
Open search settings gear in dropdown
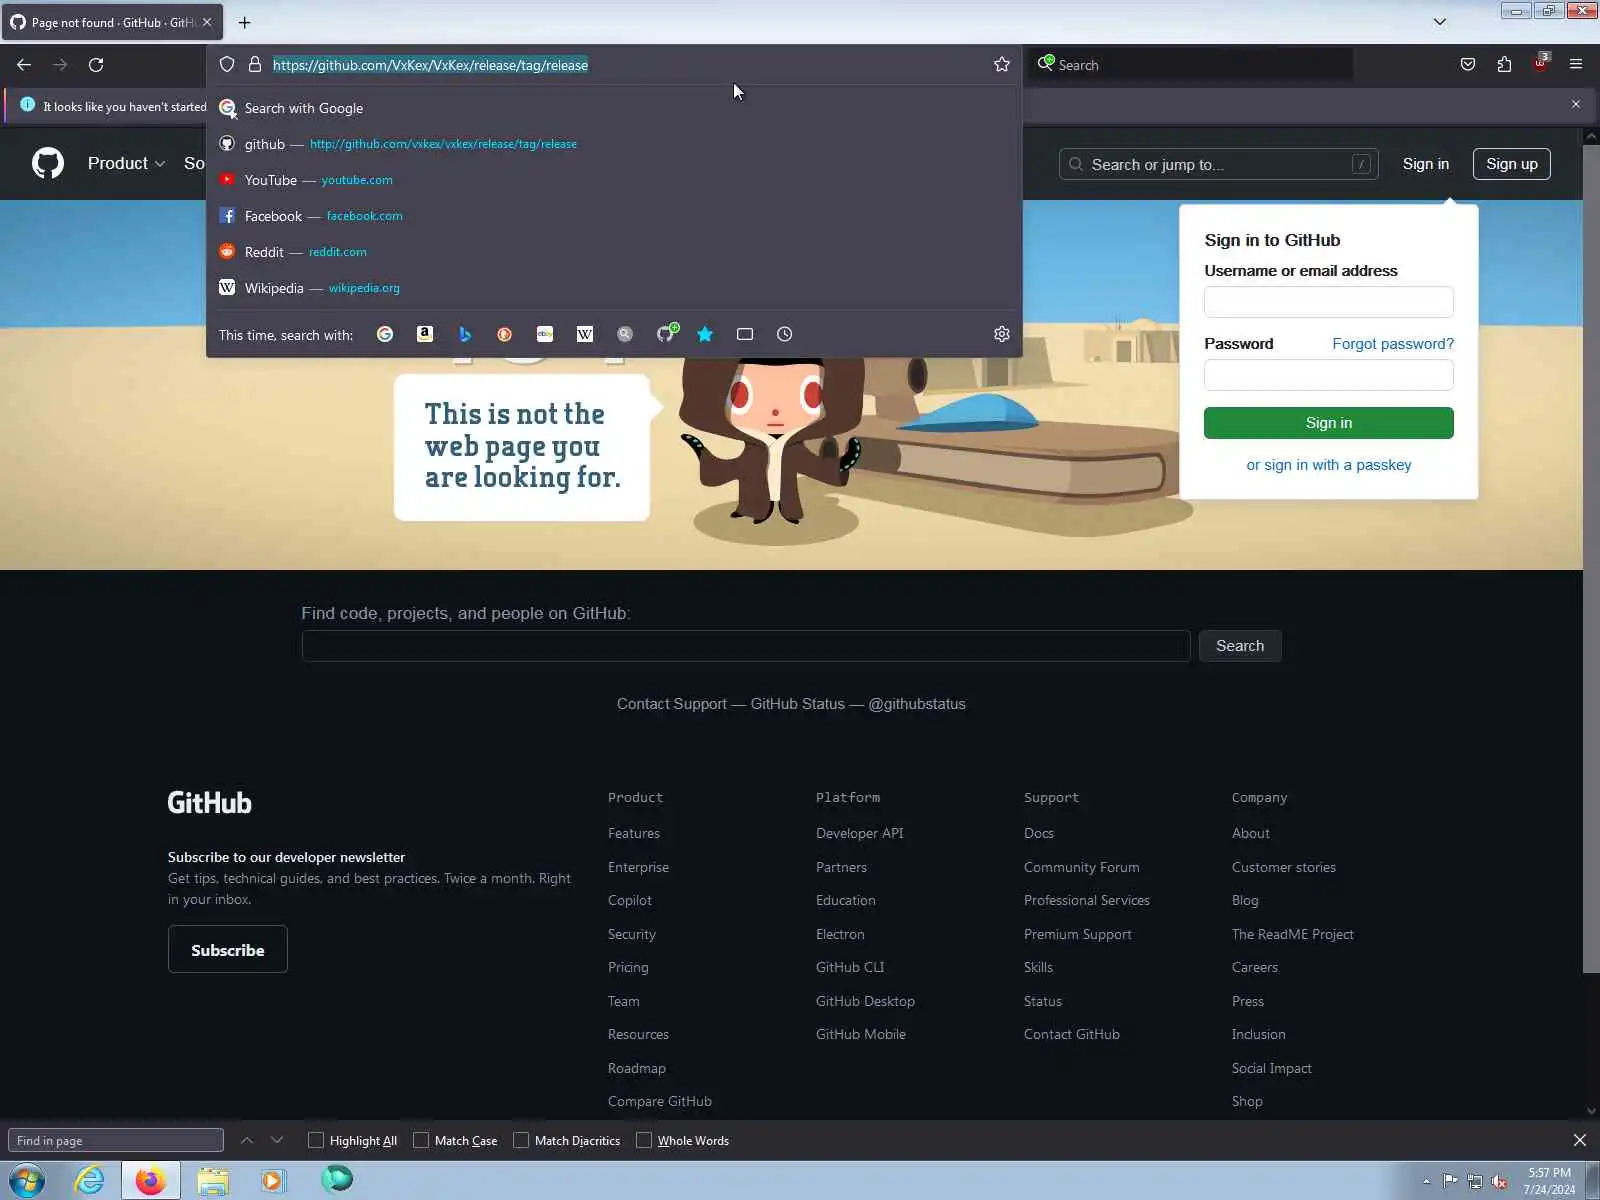pyautogui.click(x=1001, y=334)
